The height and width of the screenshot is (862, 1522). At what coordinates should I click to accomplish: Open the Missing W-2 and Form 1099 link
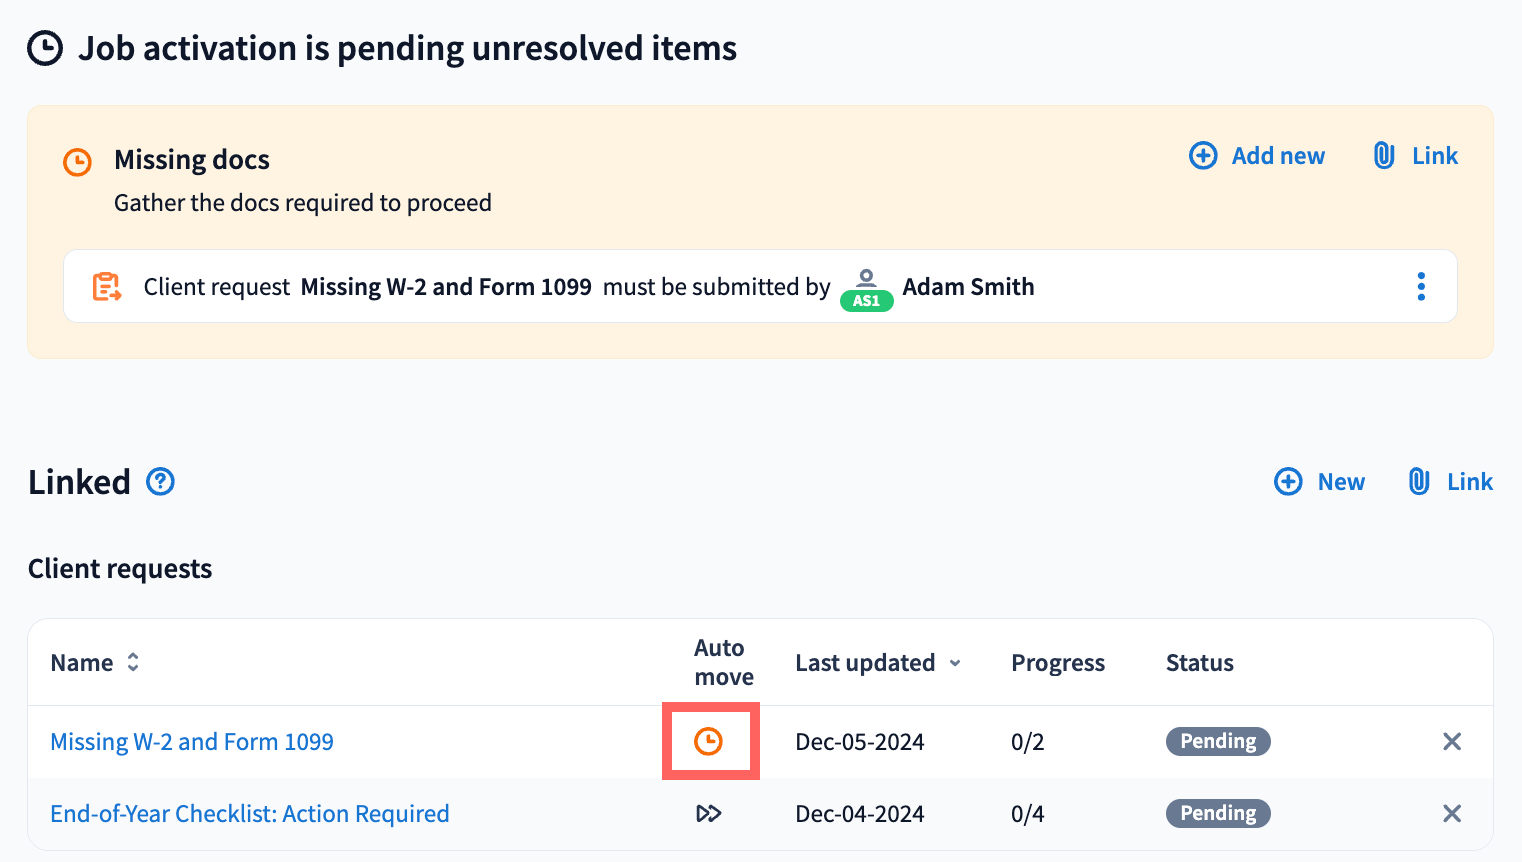coord(192,742)
